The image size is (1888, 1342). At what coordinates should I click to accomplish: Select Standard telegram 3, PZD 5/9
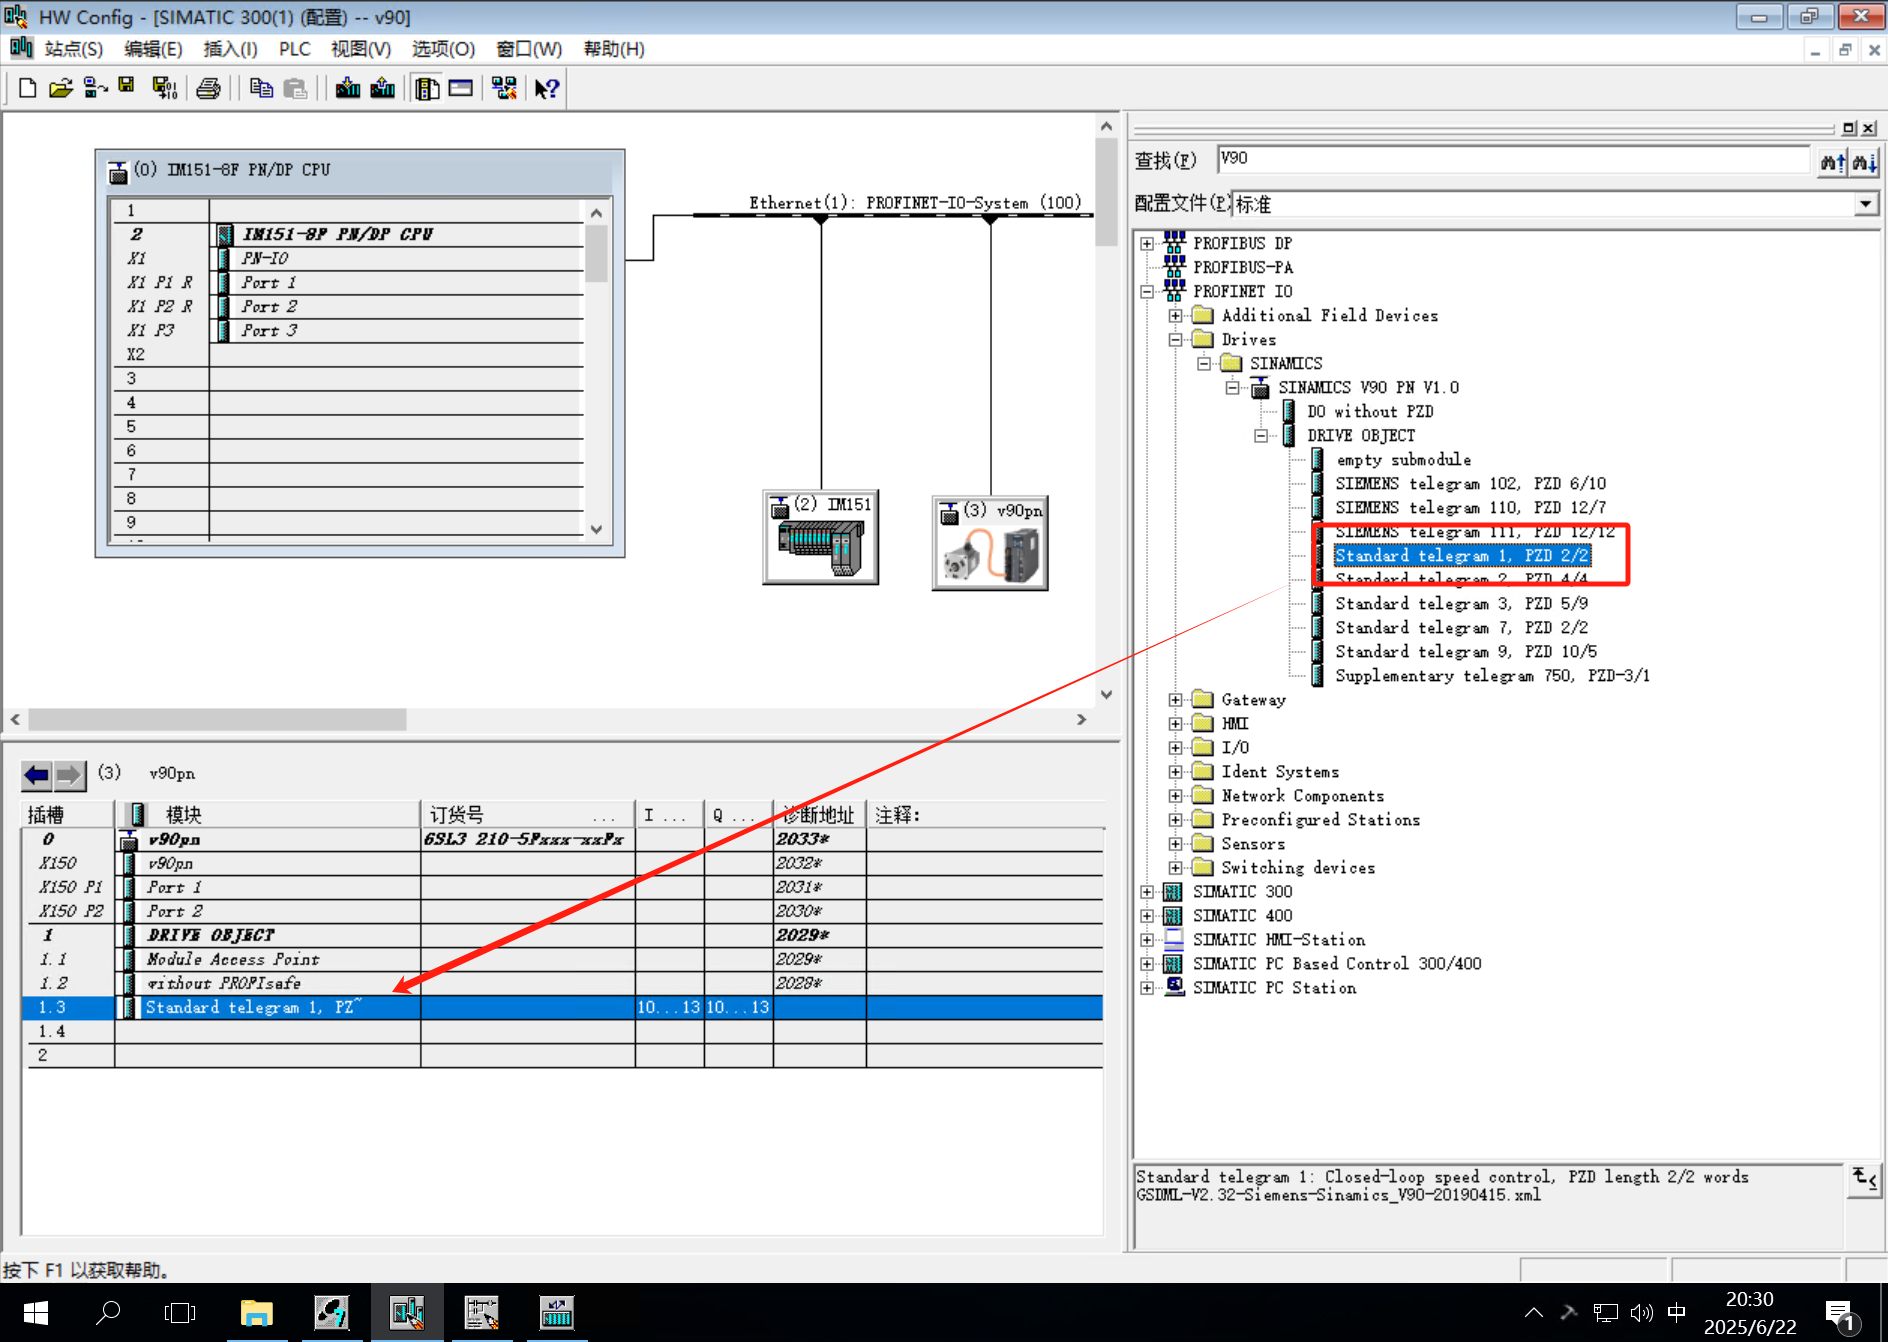tap(1461, 604)
